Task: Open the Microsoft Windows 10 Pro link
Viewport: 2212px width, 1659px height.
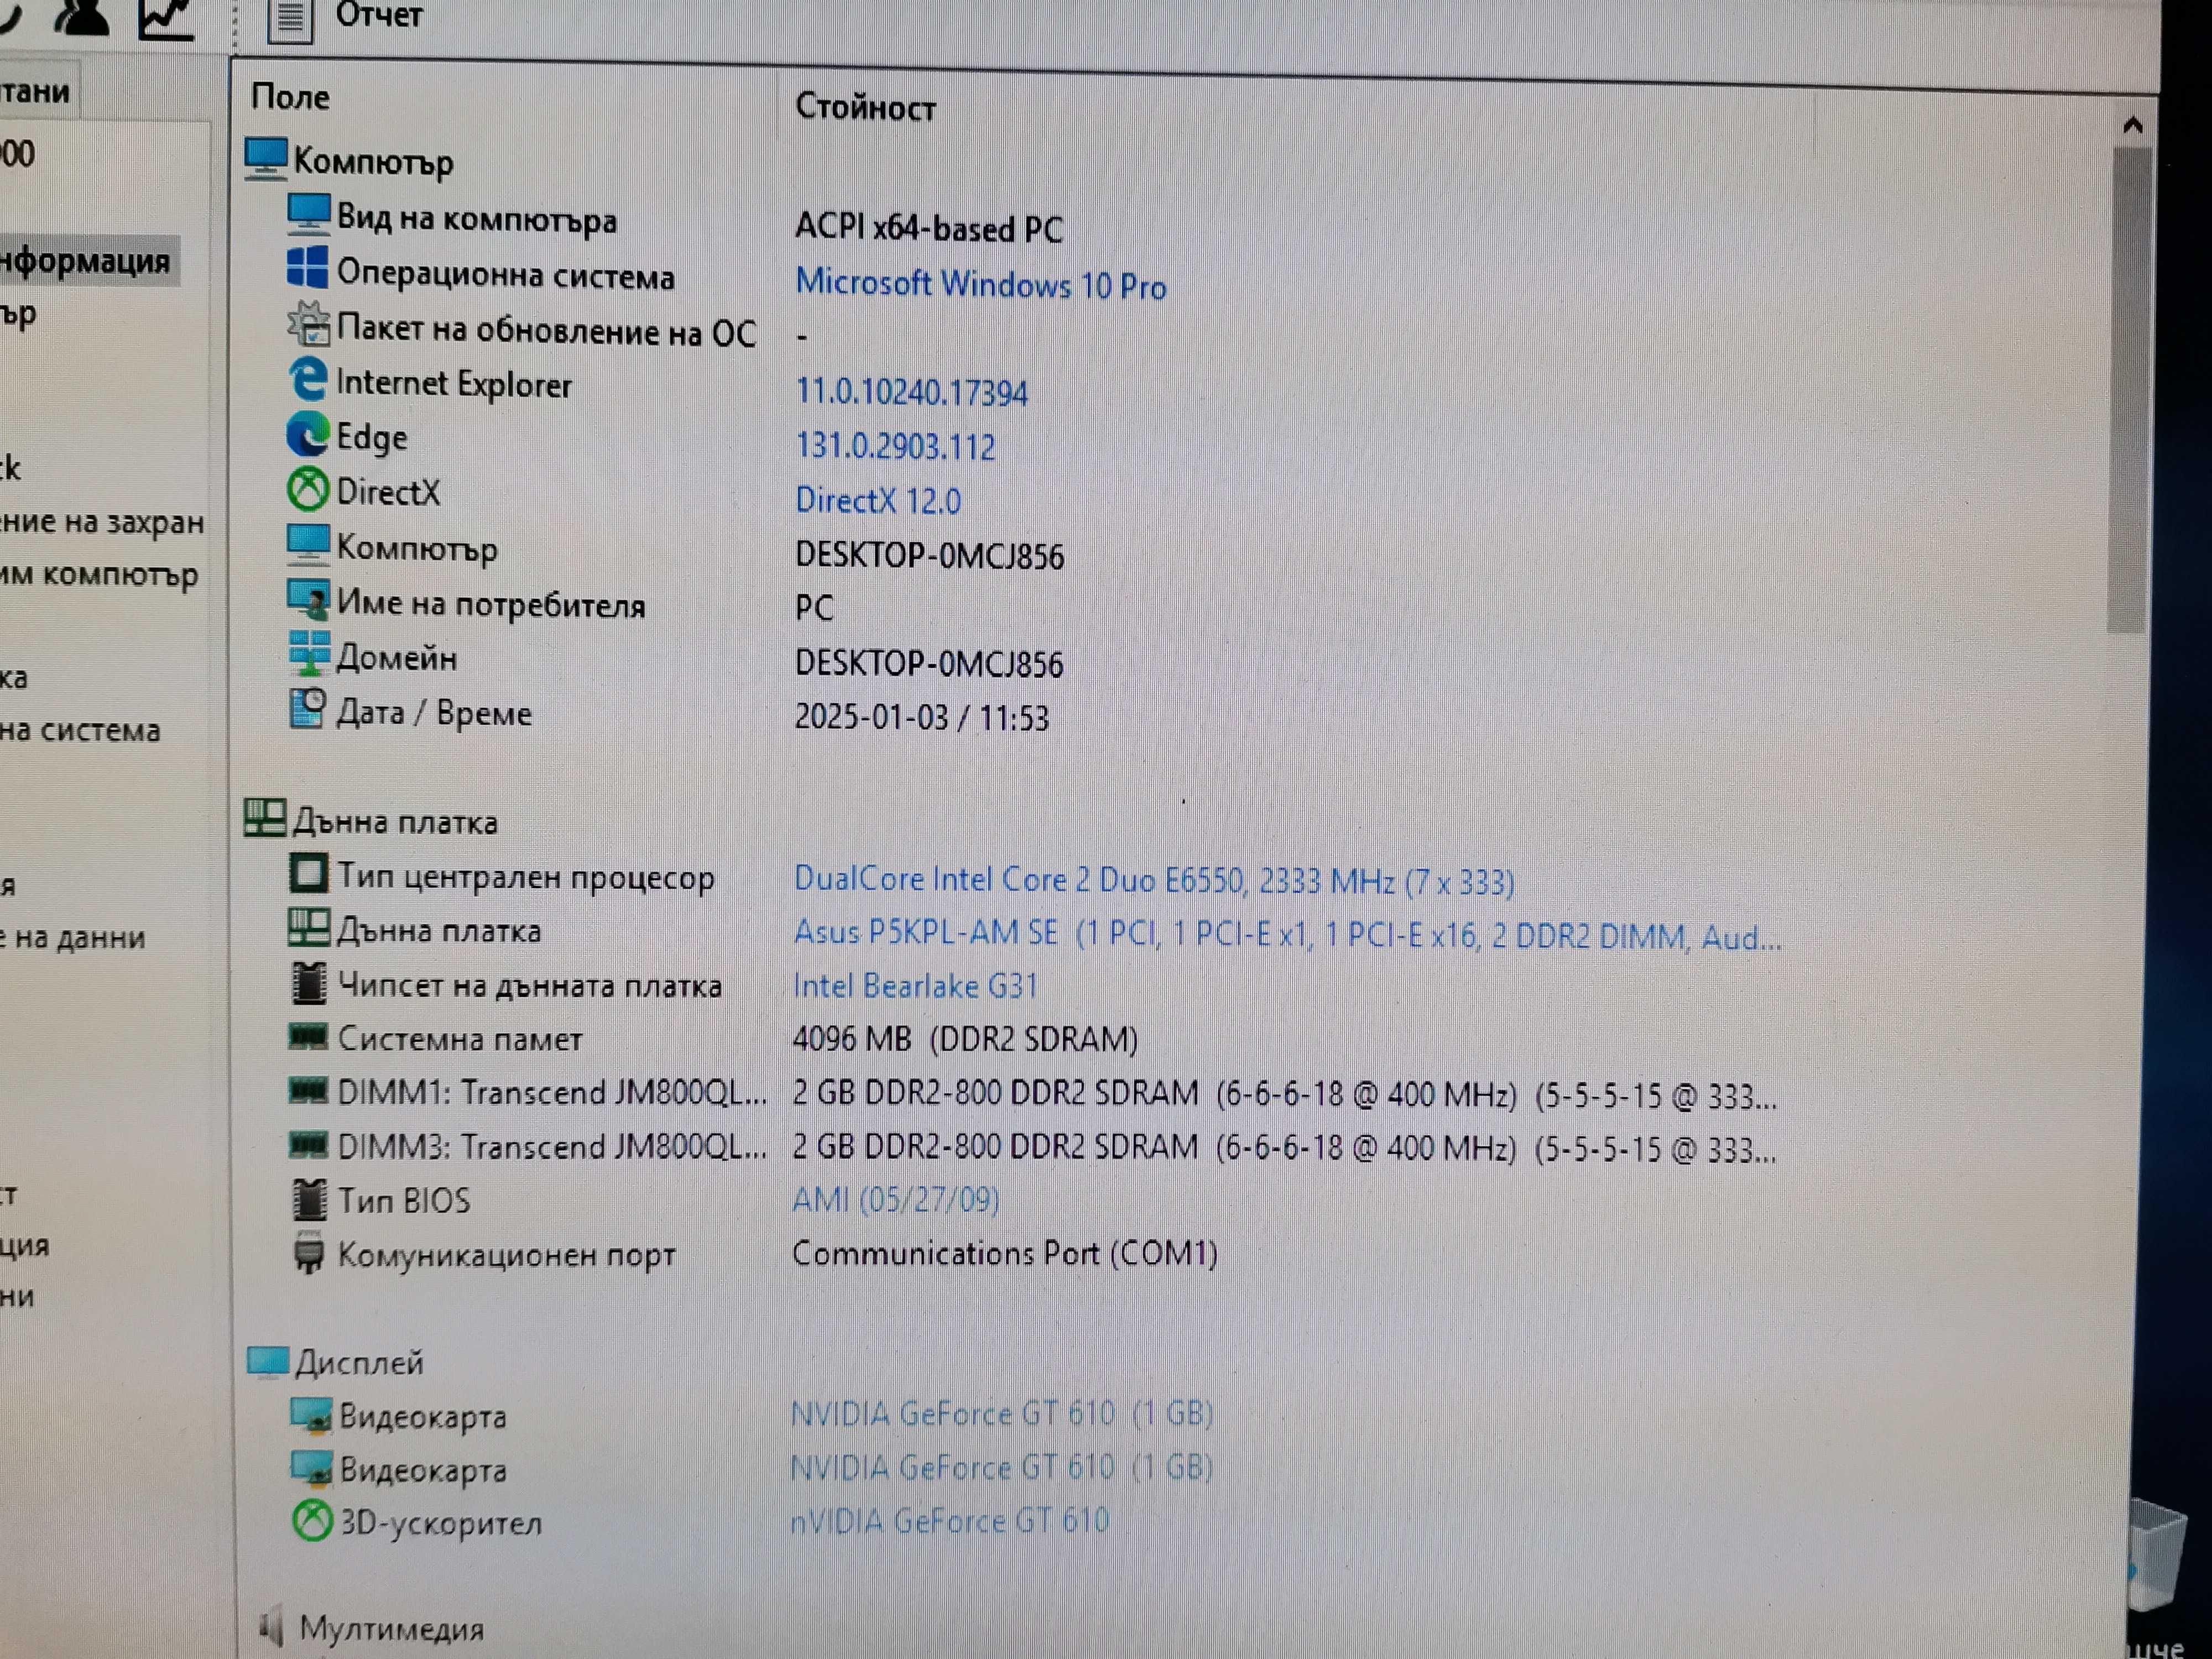Action: click(980, 284)
